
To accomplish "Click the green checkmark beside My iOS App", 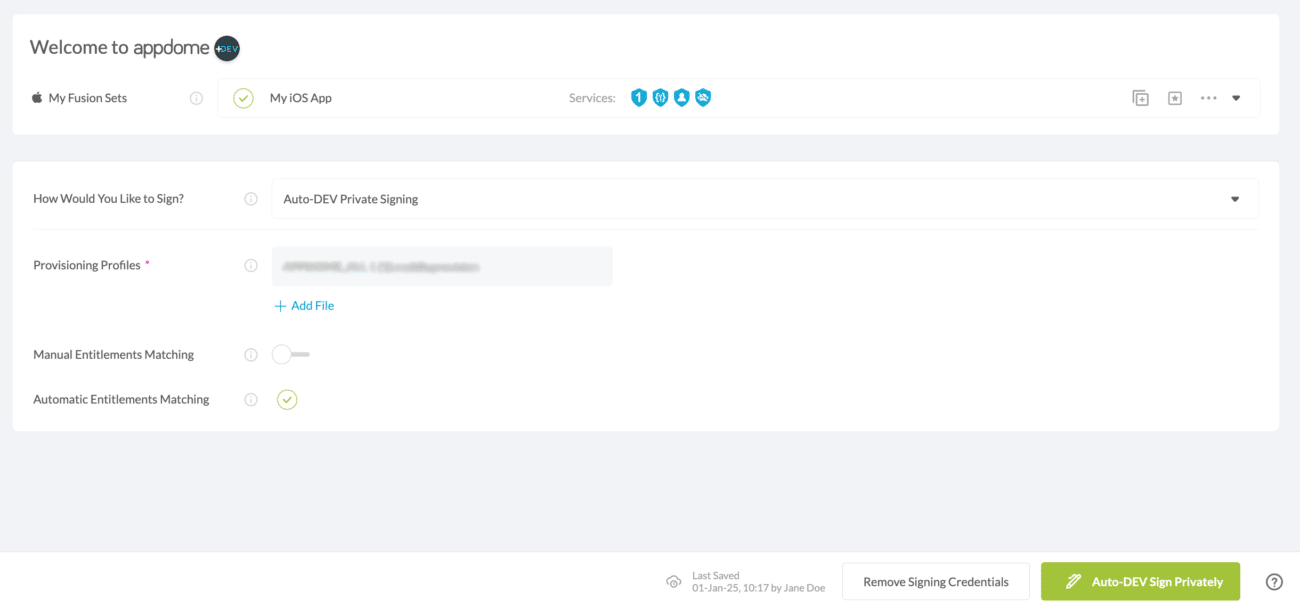I will (x=242, y=97).
